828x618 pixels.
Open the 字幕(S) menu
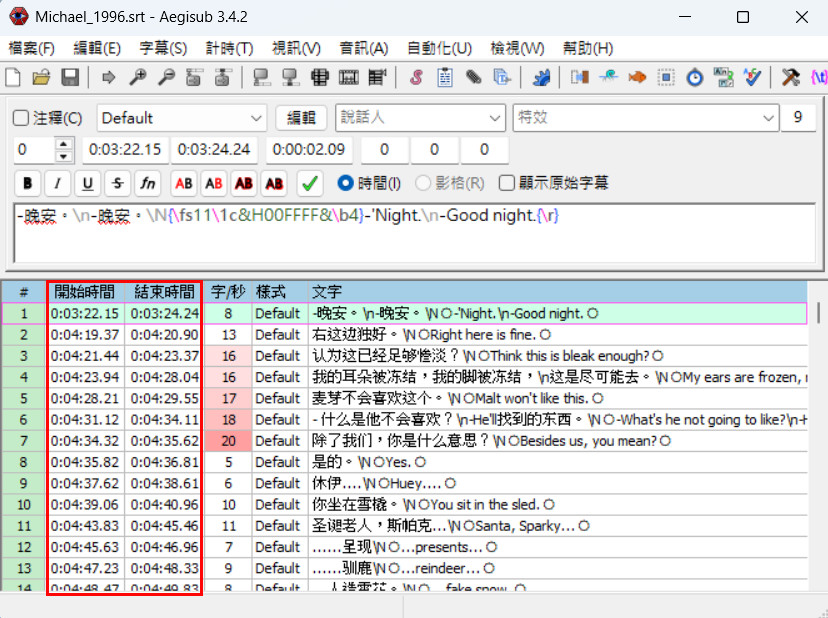tap(163, 48)
